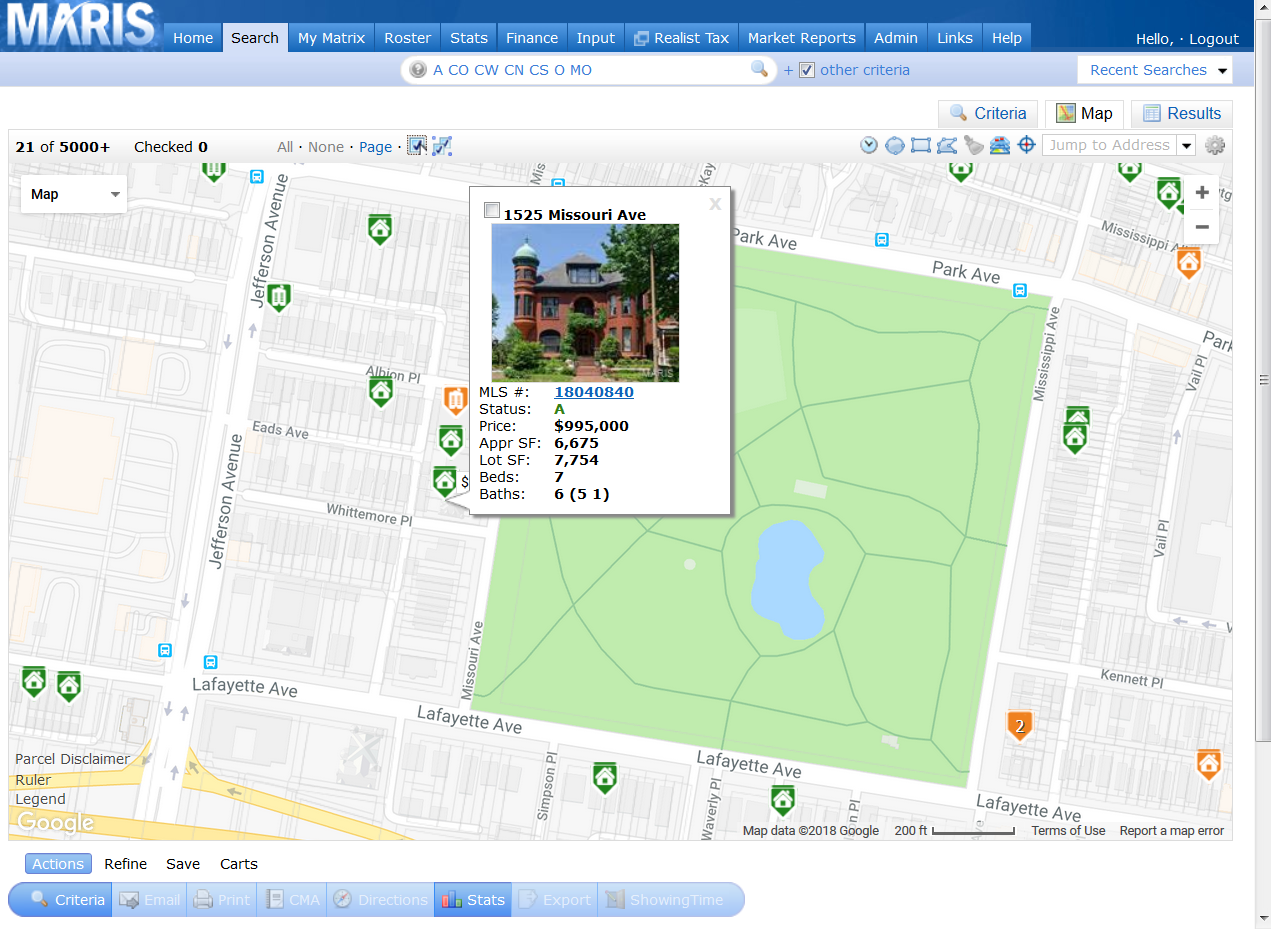Click the crosshair center map icon
Viewport: 1271px width, 929px height.
tap(1026, 146)
